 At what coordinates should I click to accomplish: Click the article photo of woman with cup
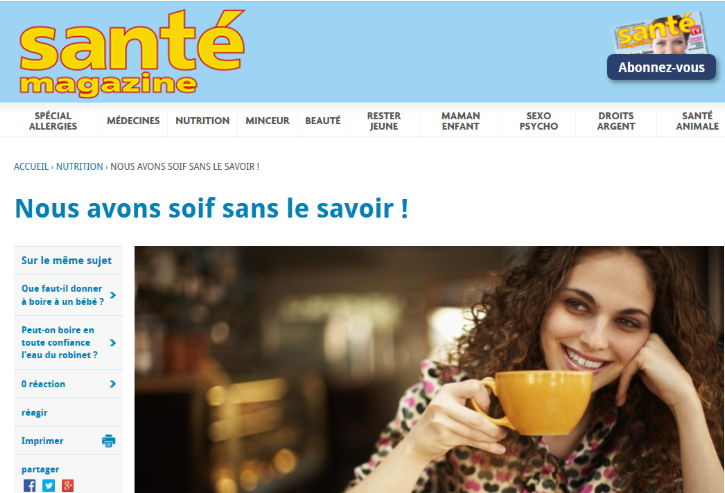(x=429, y=370)
